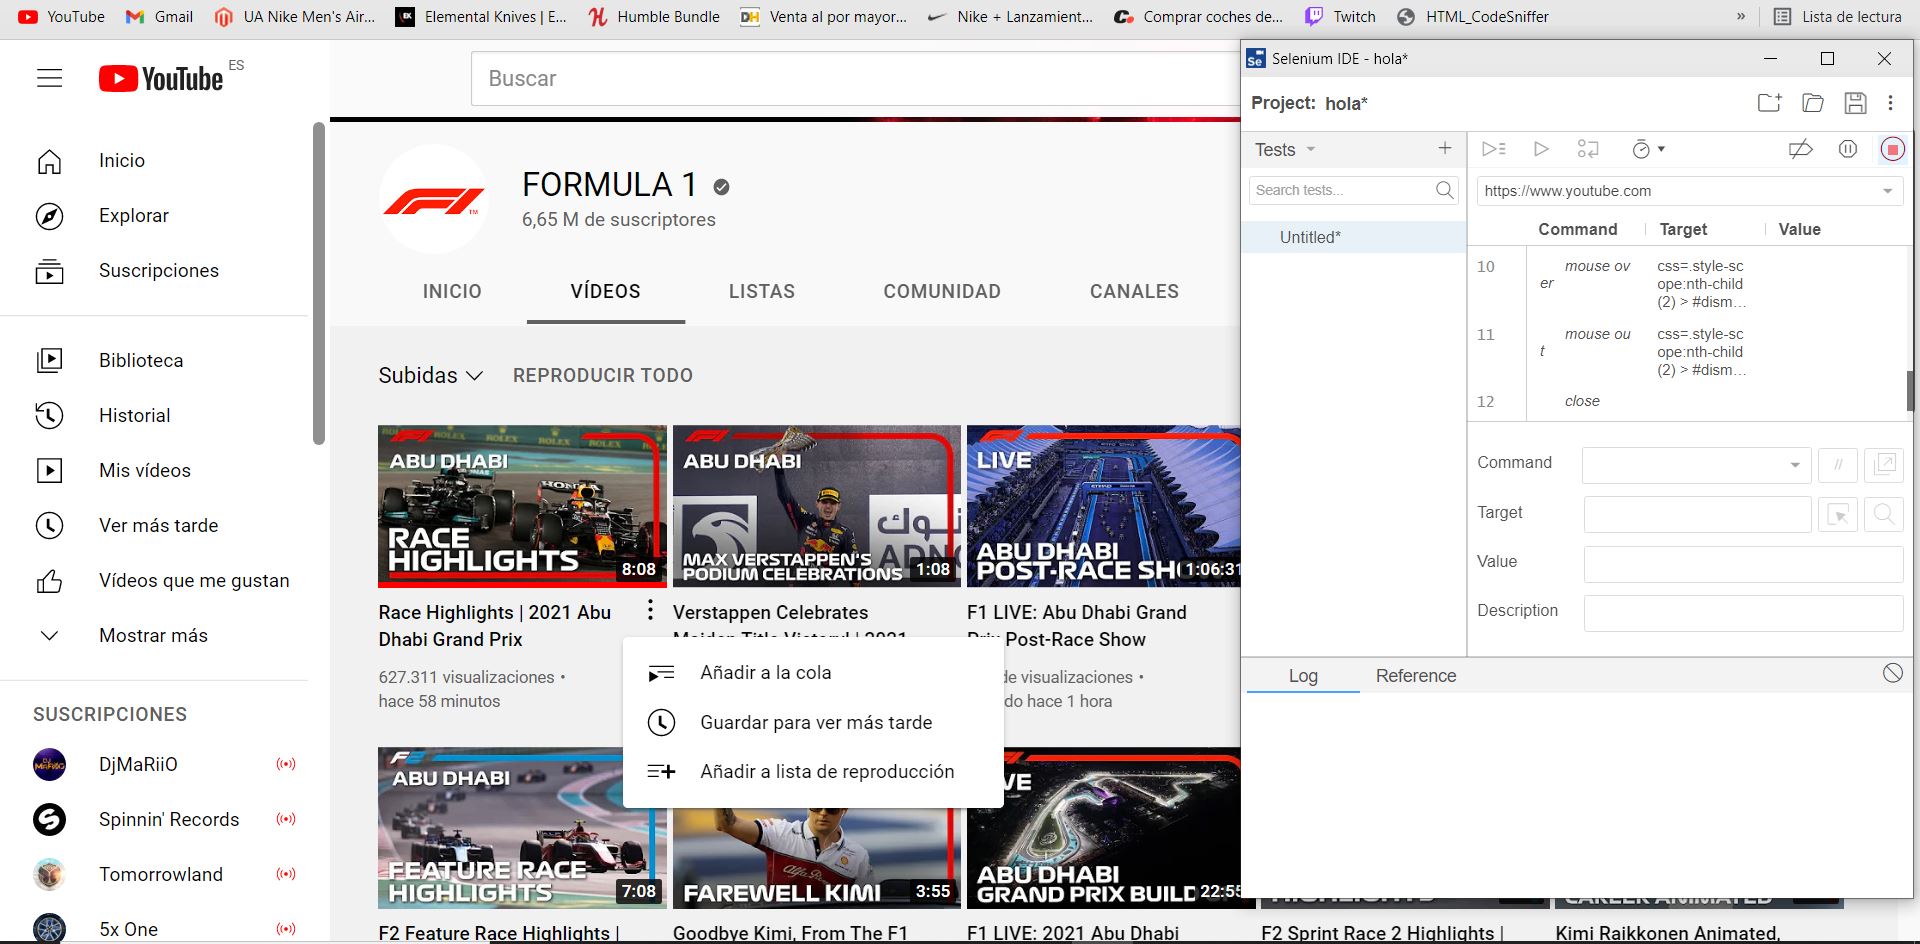
Task: Stop recording in Selenium IDE
Action: point(1892,149)
